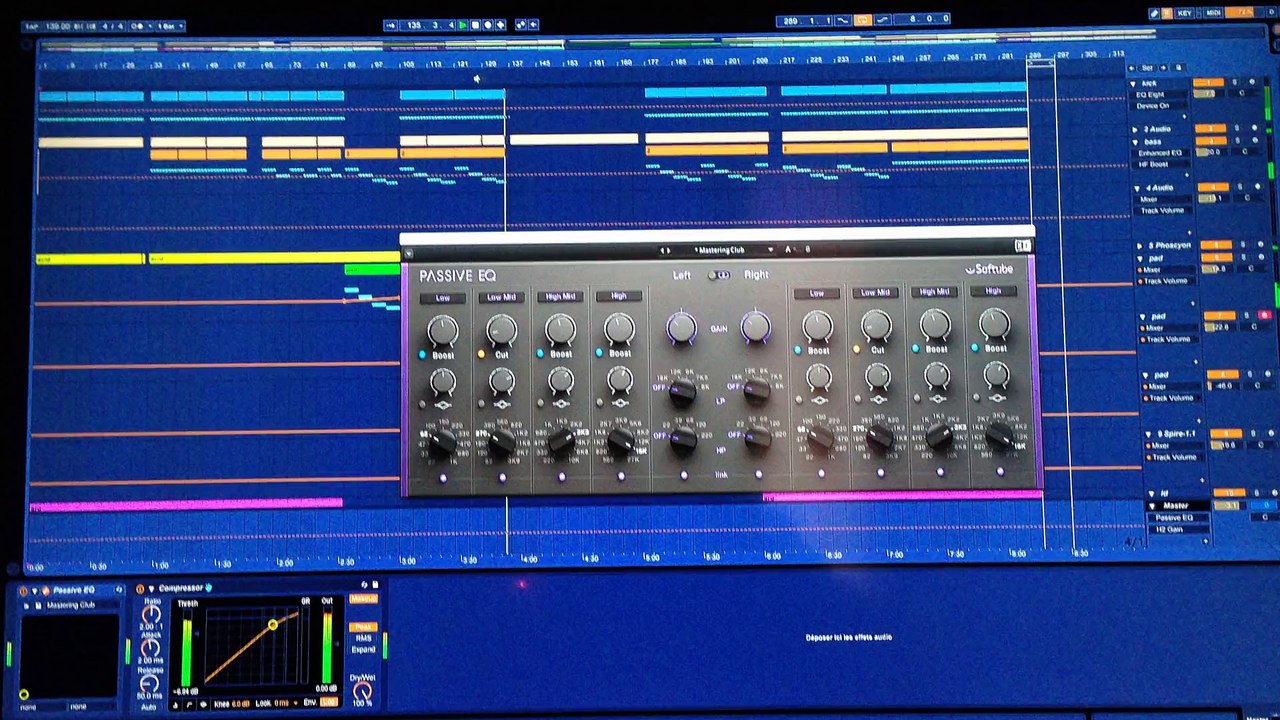This screenshot has height=720, width=1280.
Task: Show the Compressor collapsed view icon
Action: tap(177, 704)
